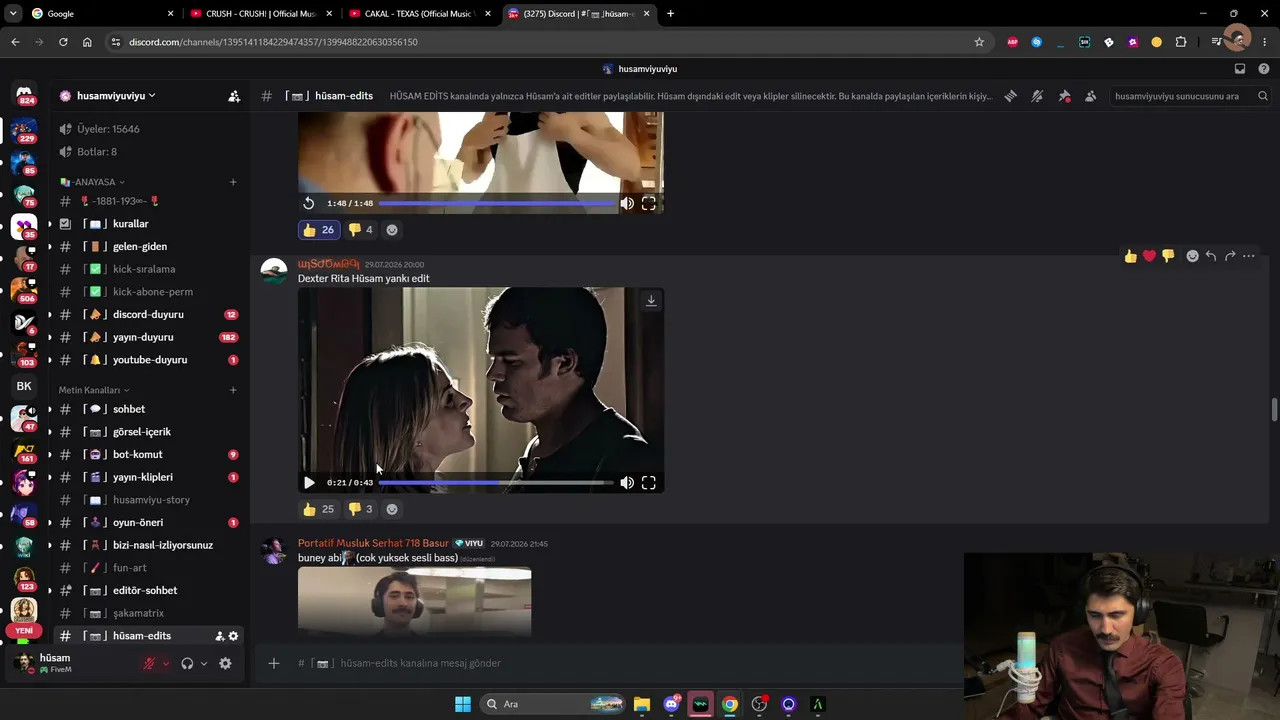Image resolution: width=1280 pixels, height=720 pixels.
Task: Invite people using the server header icon
Action: (x=233, y=96)
